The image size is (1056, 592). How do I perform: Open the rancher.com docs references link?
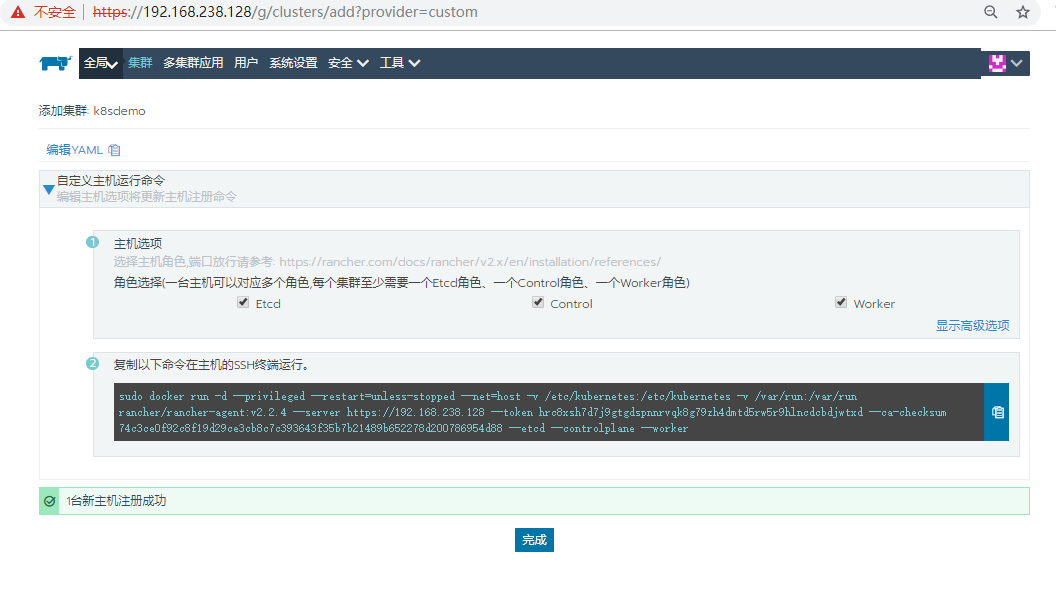pos(470,262)
